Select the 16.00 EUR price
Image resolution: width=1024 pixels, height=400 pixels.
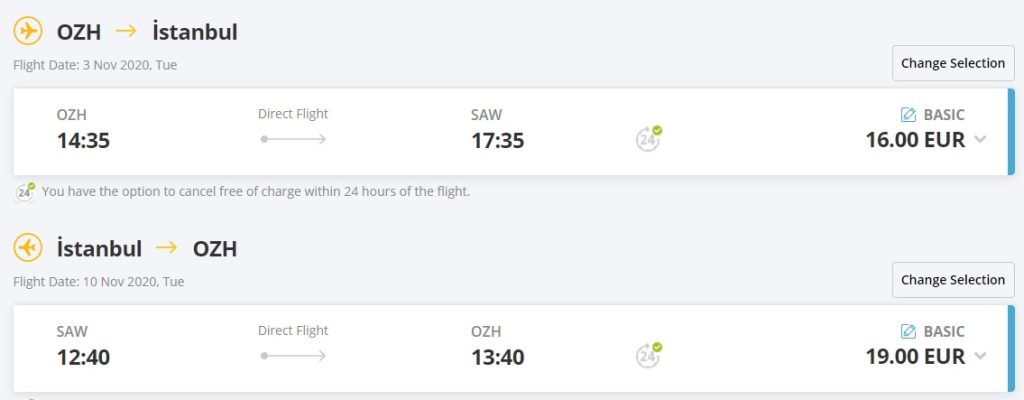coord(915,140)
